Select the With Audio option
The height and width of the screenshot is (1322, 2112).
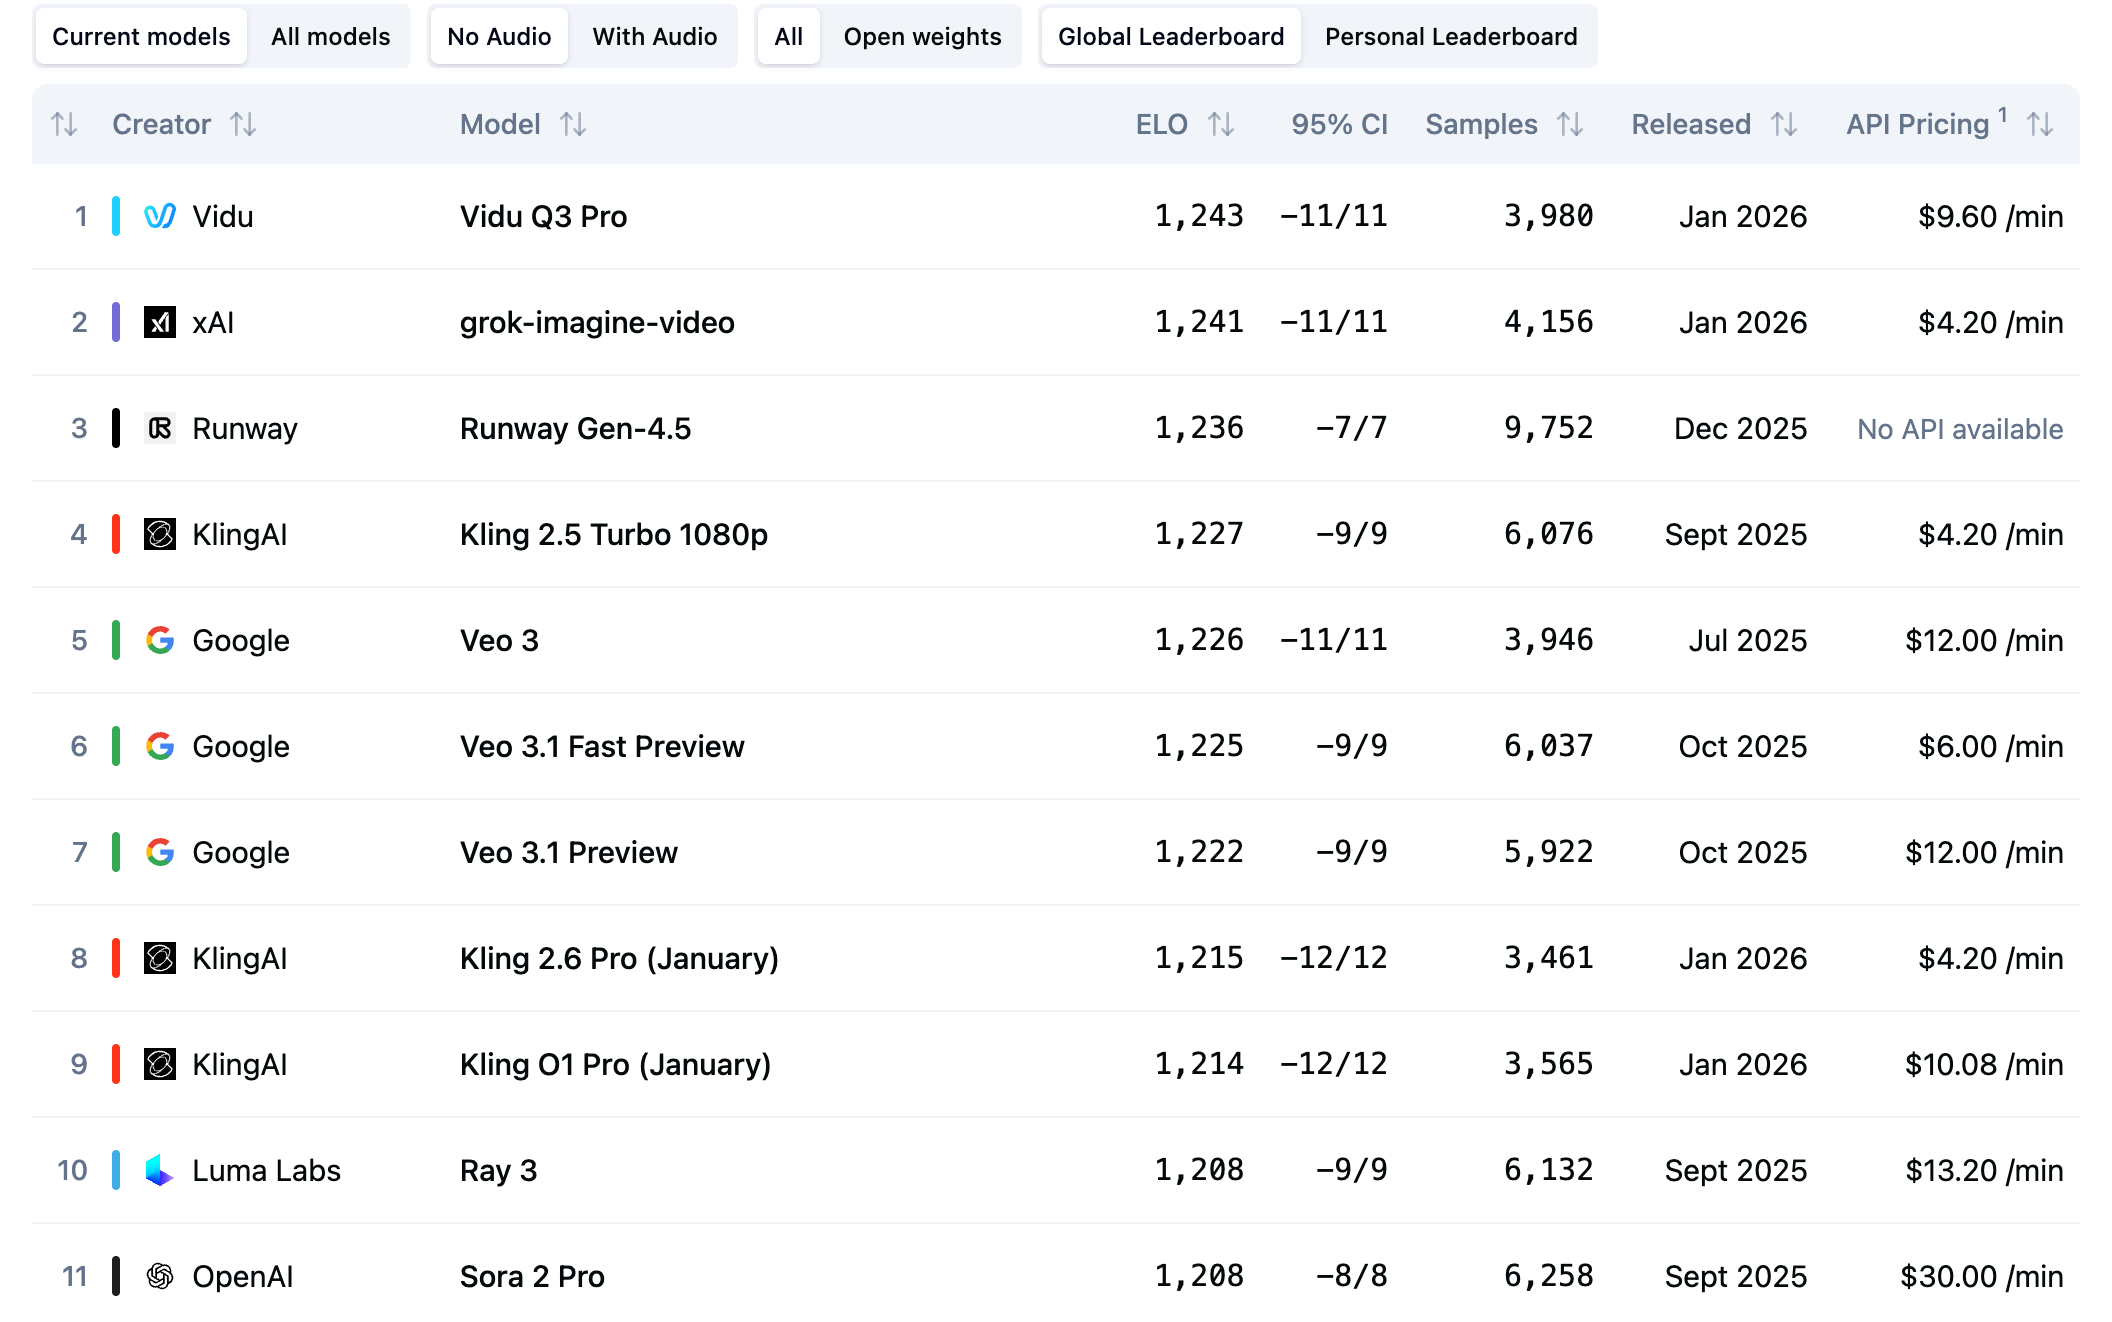[654, 37]
